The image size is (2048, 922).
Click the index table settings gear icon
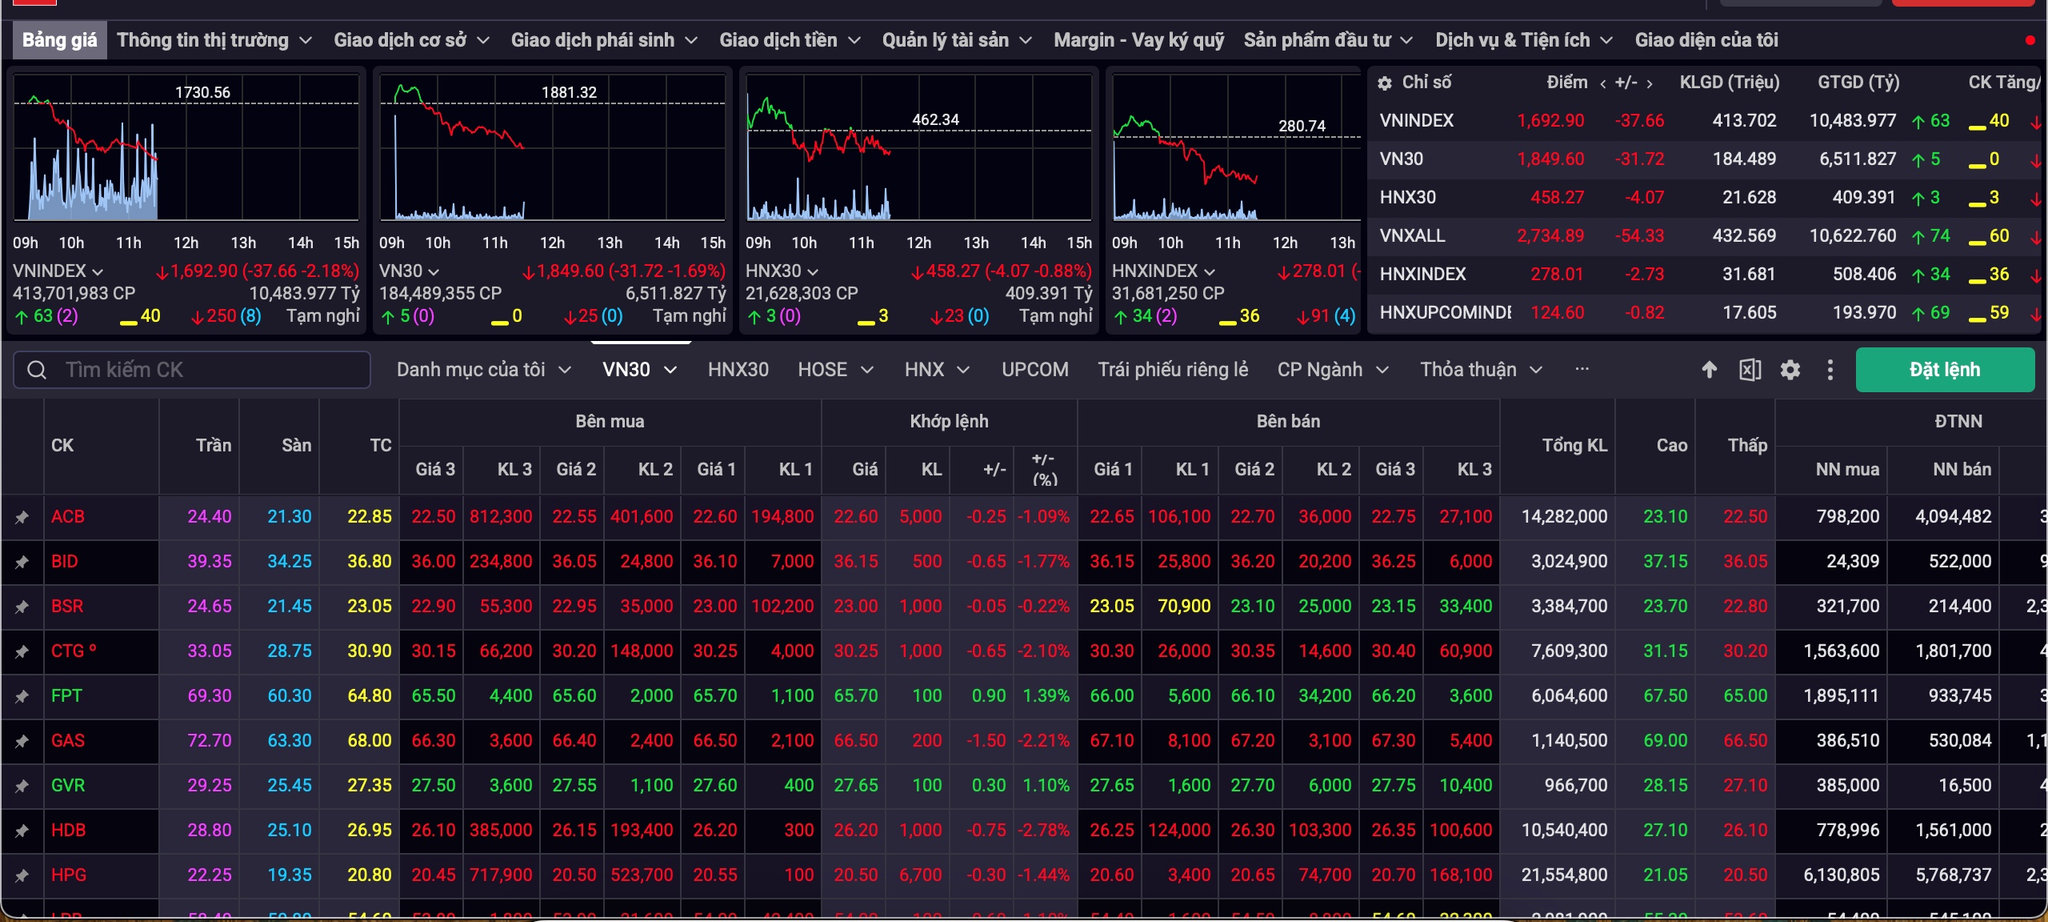(x=1385, y=83)
